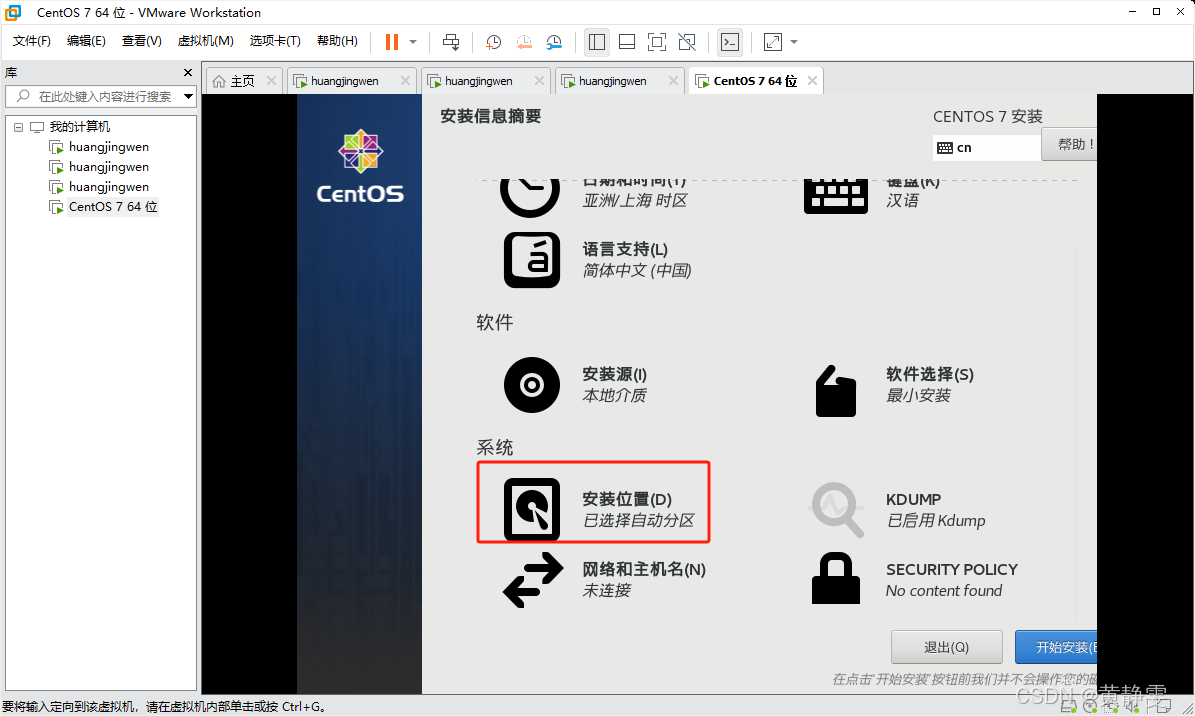Open the stretch display options dropdown arrow
Screen dimensions: 1195x716
(x=794, y=42)
